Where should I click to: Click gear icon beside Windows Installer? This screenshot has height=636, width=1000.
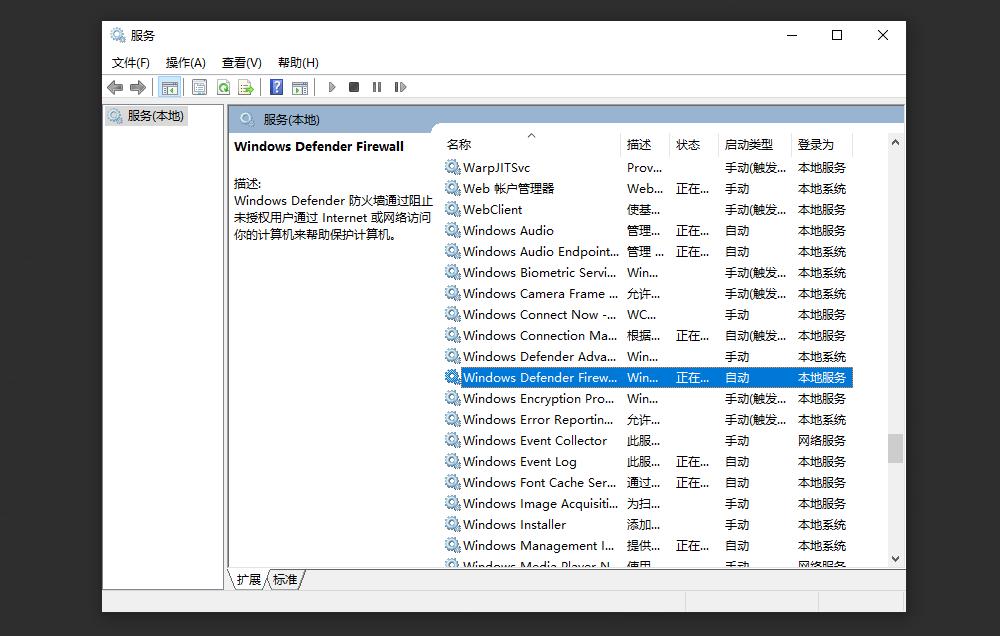tap(452, 524)
